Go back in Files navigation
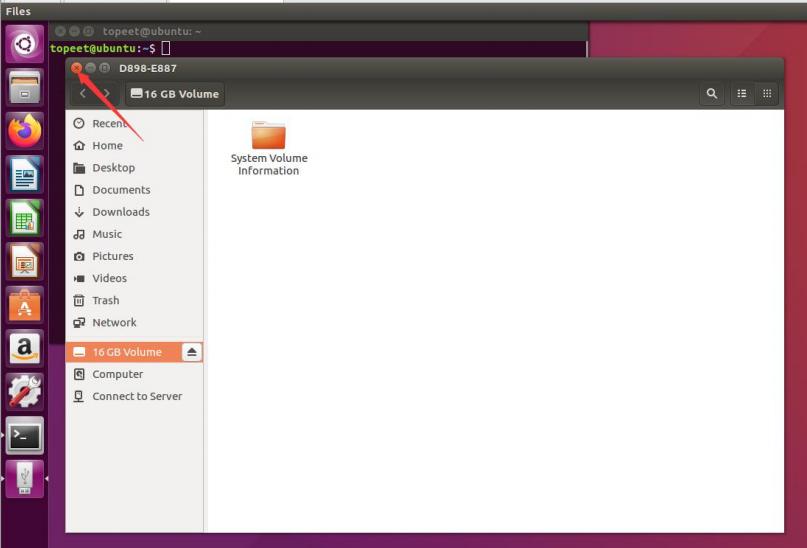This screenshot has height=548, width=807. click(83, 94)
